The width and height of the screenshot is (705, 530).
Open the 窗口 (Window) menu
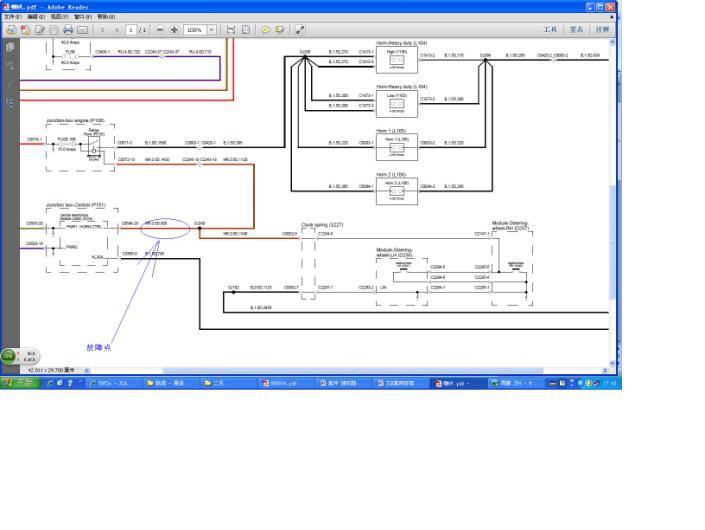83,17
